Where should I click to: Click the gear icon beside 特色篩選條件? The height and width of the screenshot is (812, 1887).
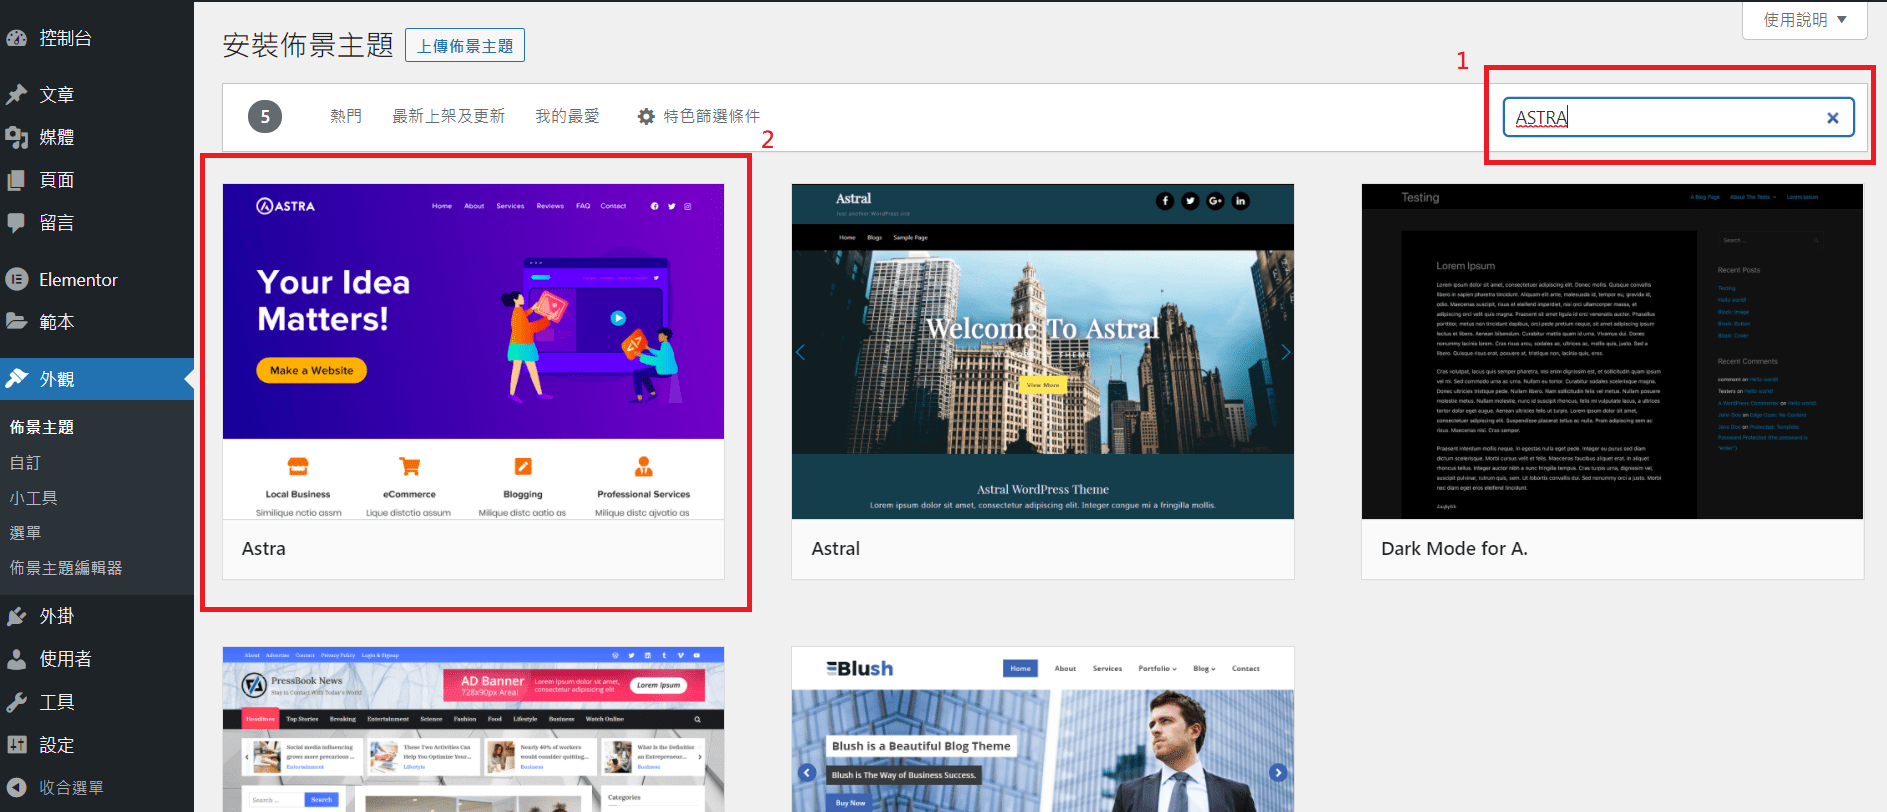tap(646, 117)
